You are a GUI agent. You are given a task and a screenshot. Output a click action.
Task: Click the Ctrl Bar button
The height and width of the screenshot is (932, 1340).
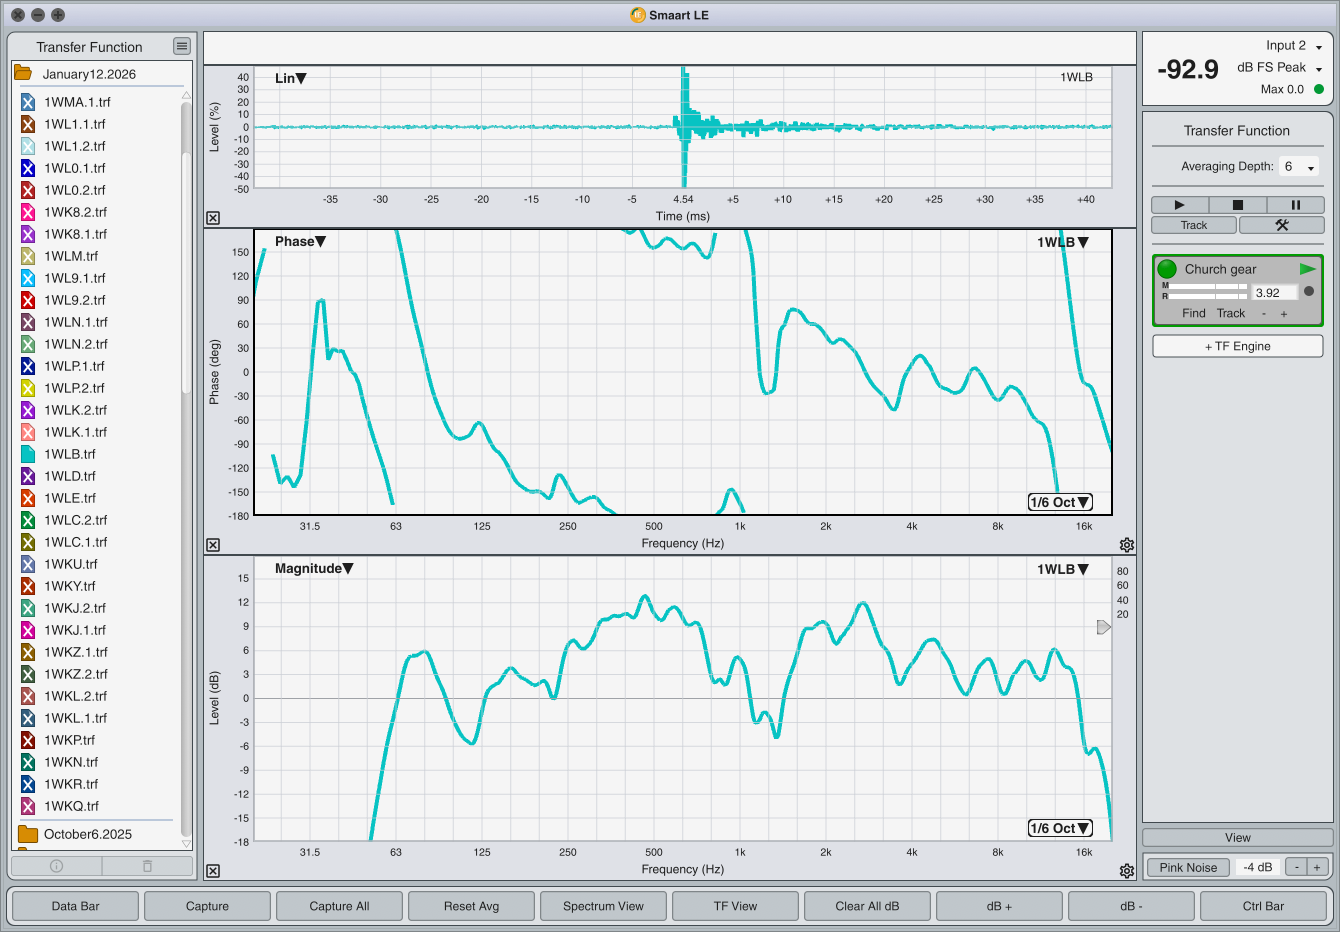click(x=1264, y=906)
